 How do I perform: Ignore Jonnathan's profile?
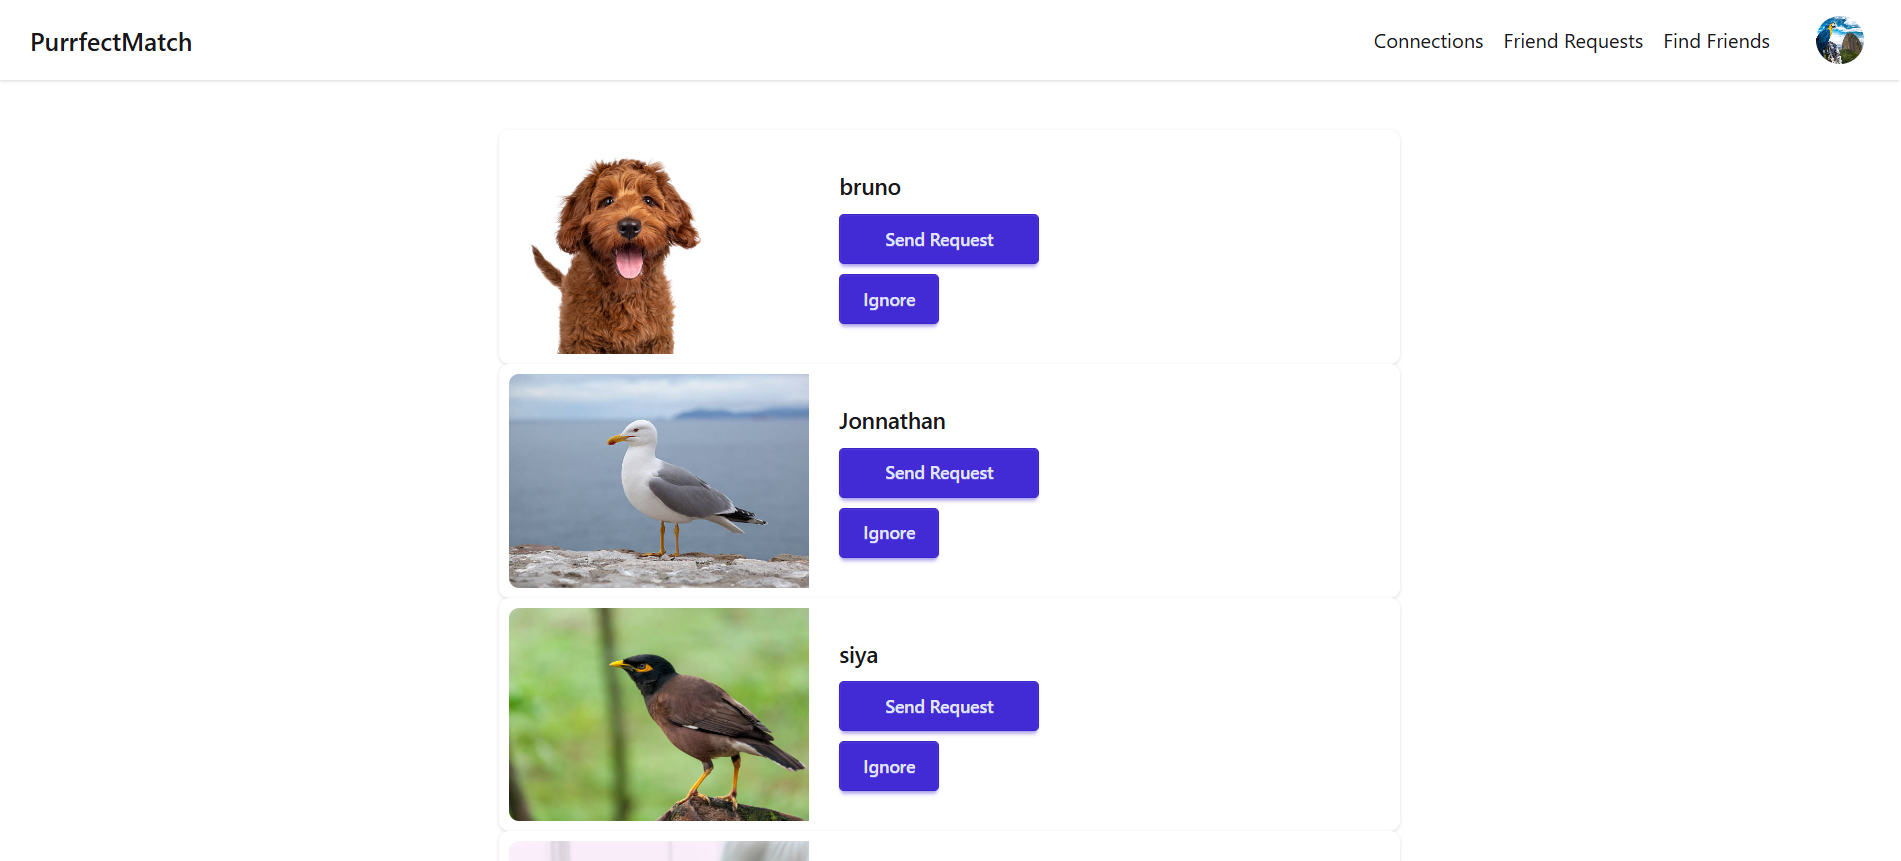(889, 533)
